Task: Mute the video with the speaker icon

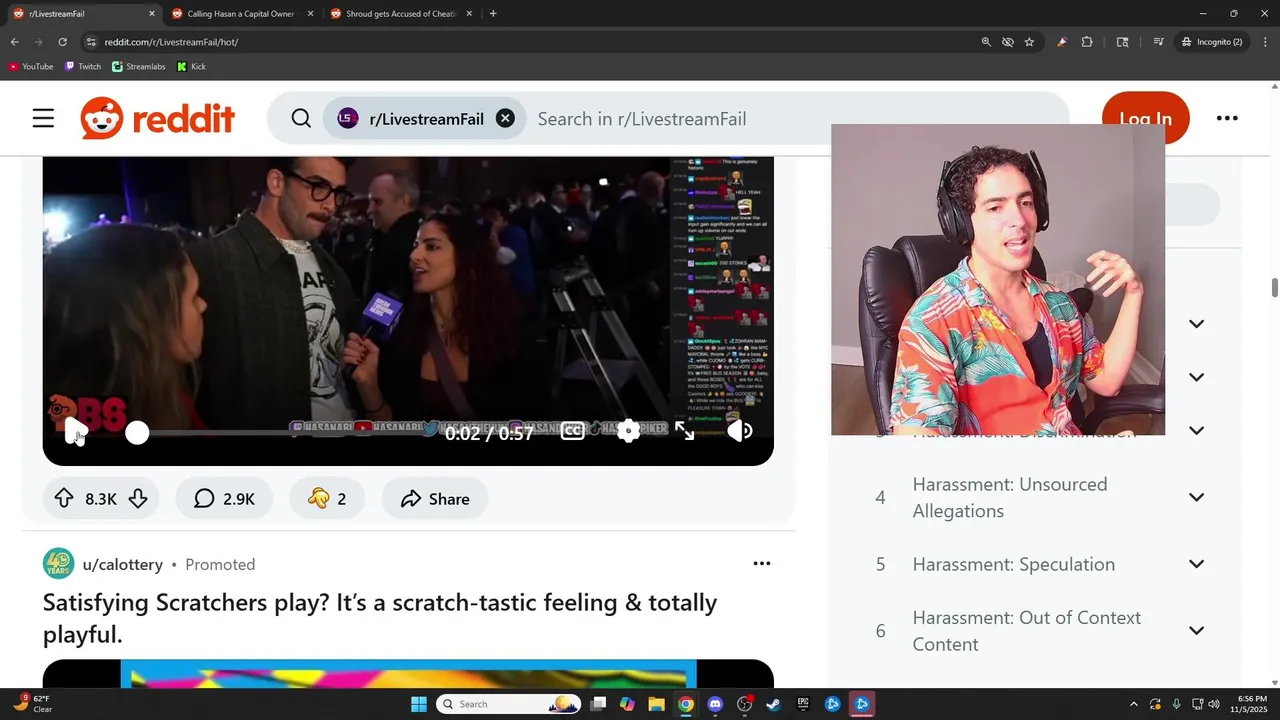Action: click(x=740, y=431)
